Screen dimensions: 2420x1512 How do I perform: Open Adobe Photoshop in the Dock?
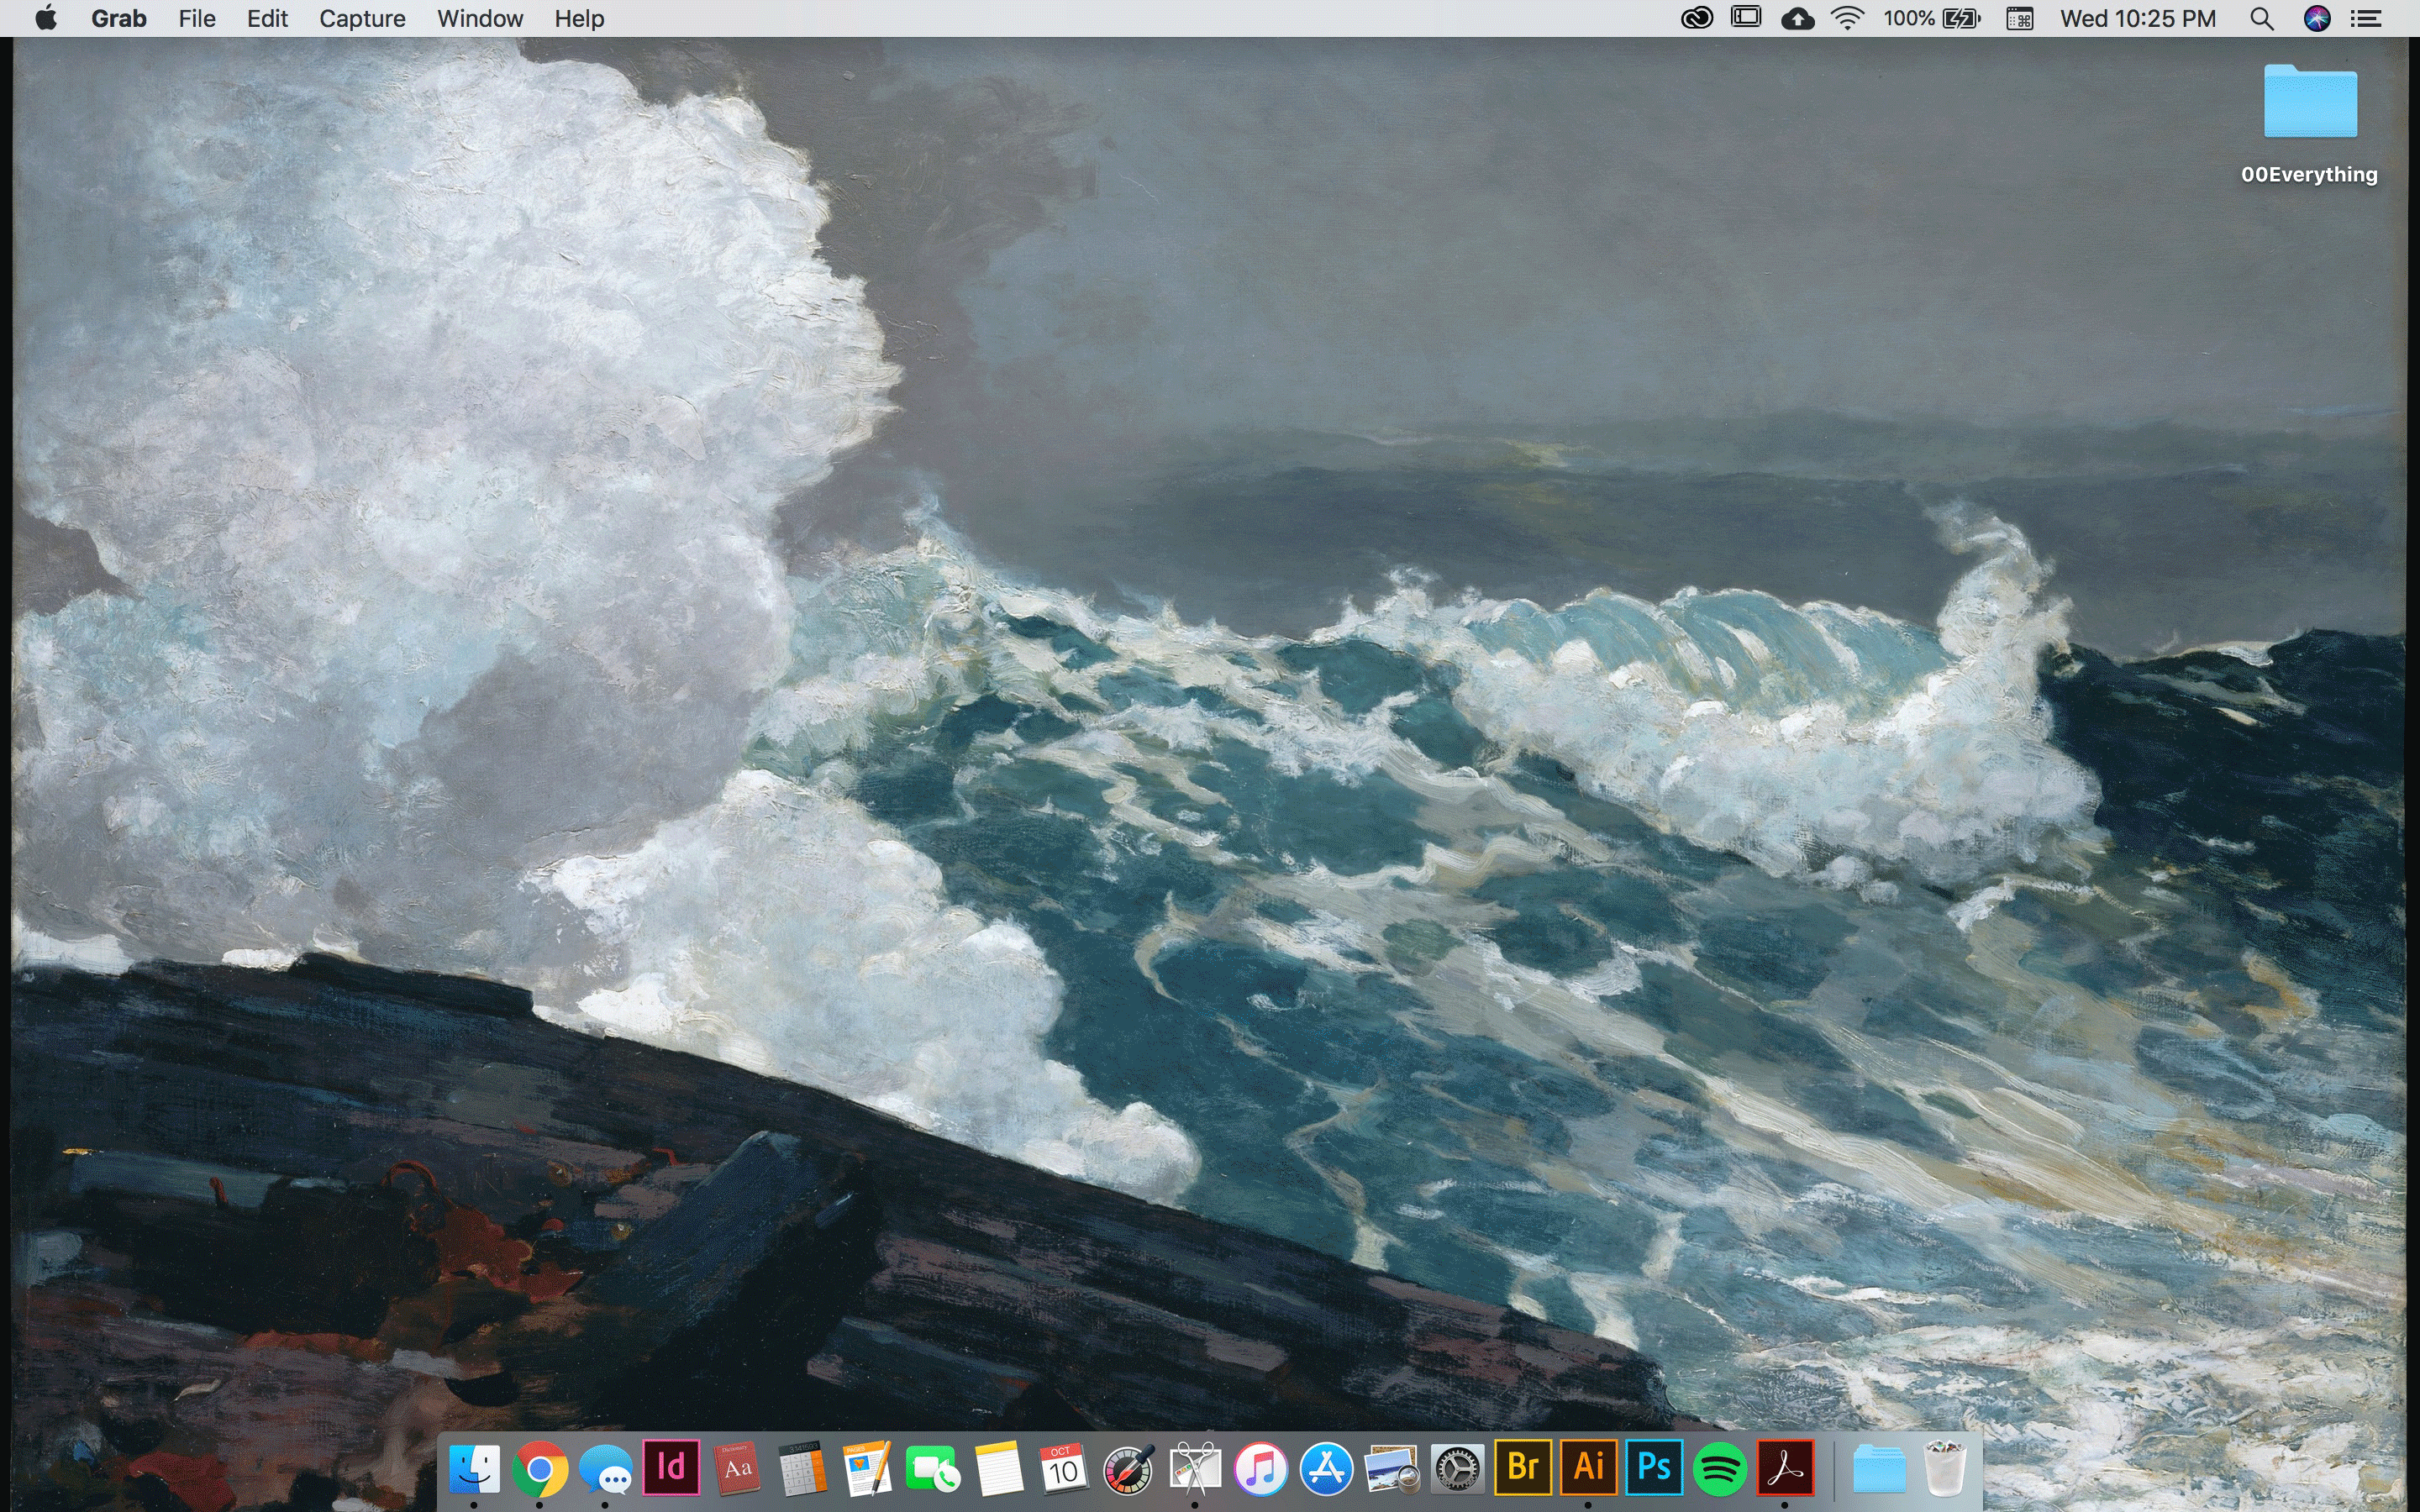[1654, 1468]
